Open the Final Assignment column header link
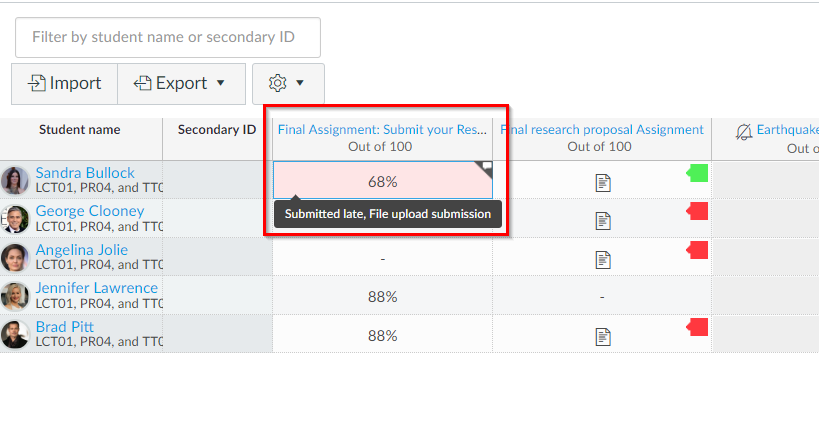This screenshot has width=819, height=429. tap(382, 129)
